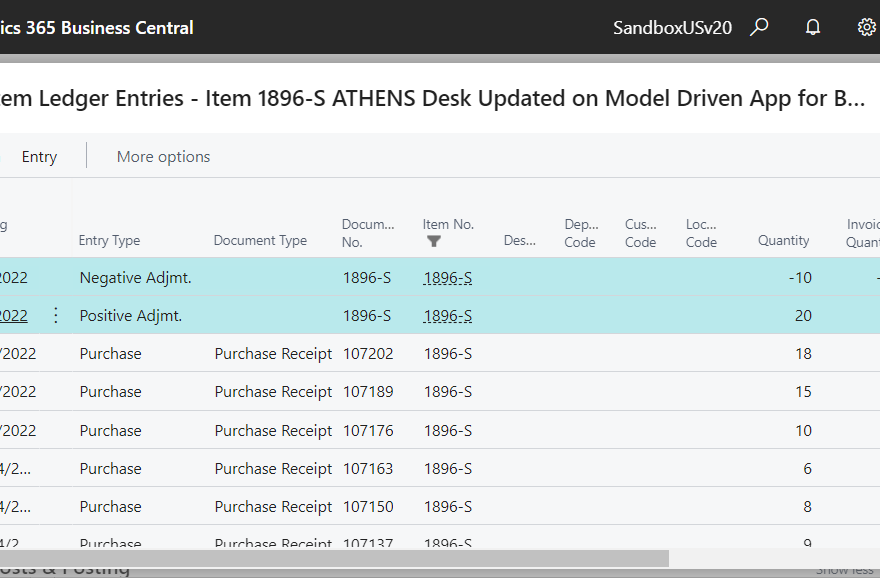Click document number 107189

(368, 392)
